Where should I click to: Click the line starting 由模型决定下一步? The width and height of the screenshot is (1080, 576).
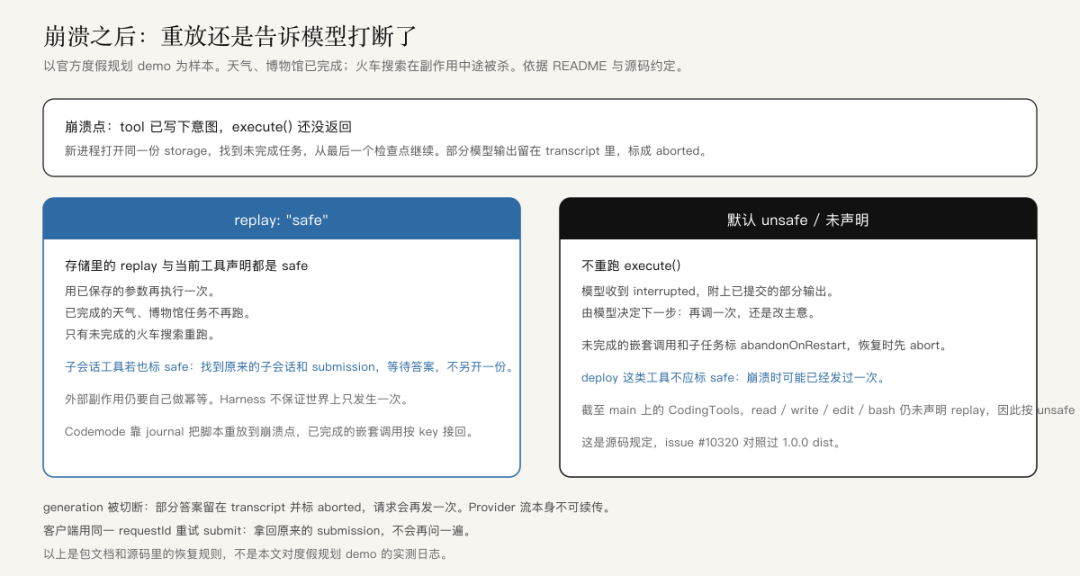[699, 313]
